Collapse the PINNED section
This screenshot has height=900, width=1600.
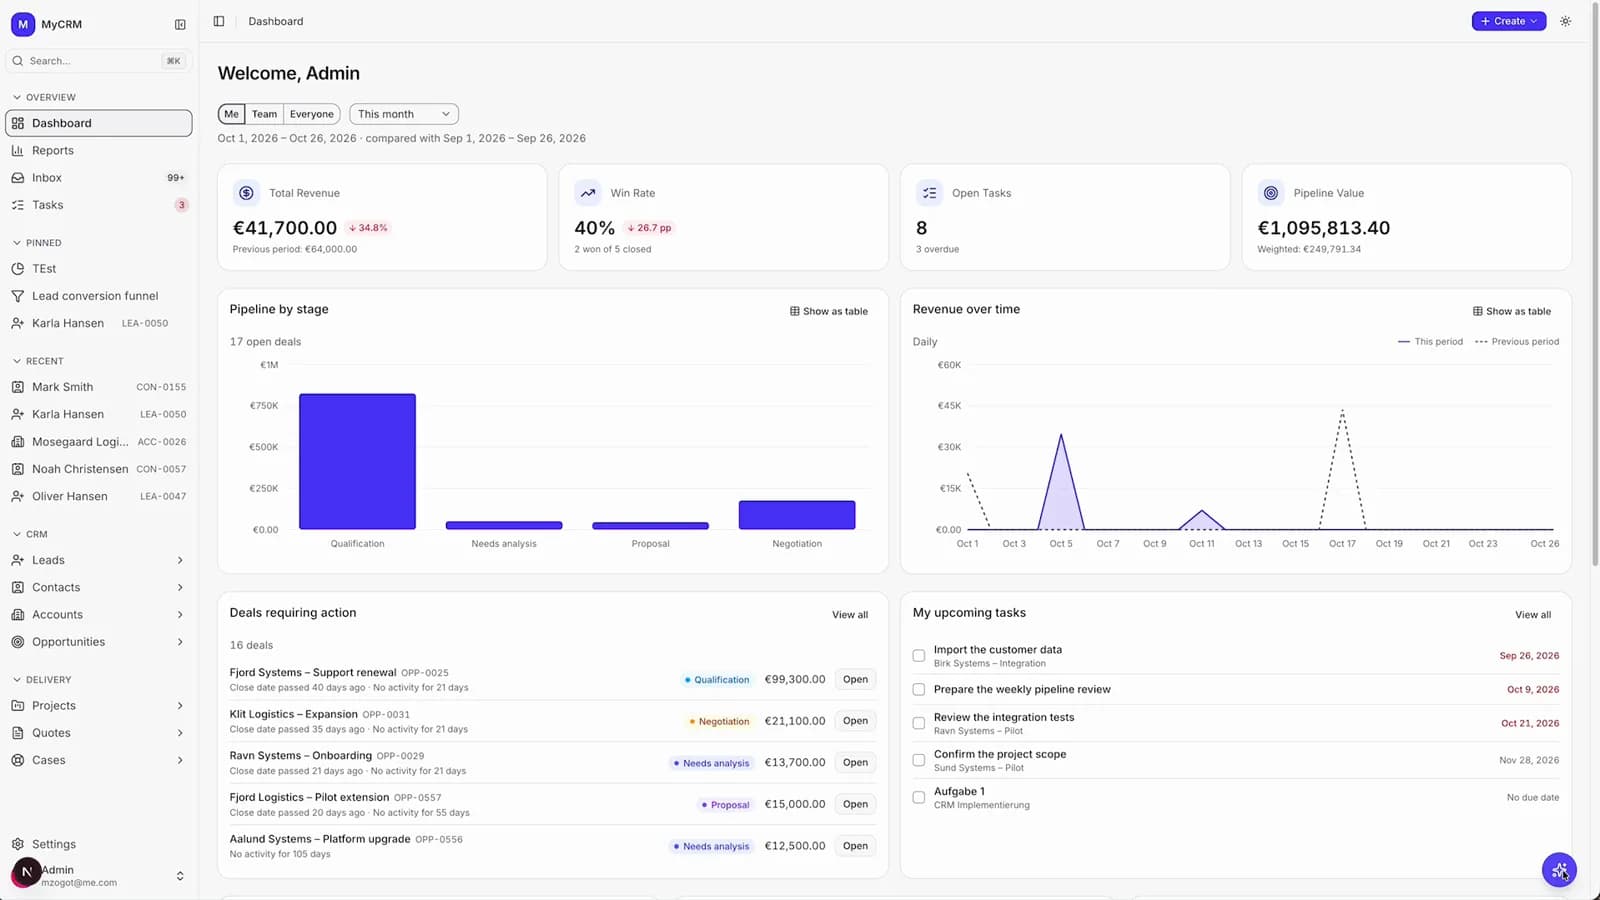[37, 243]
